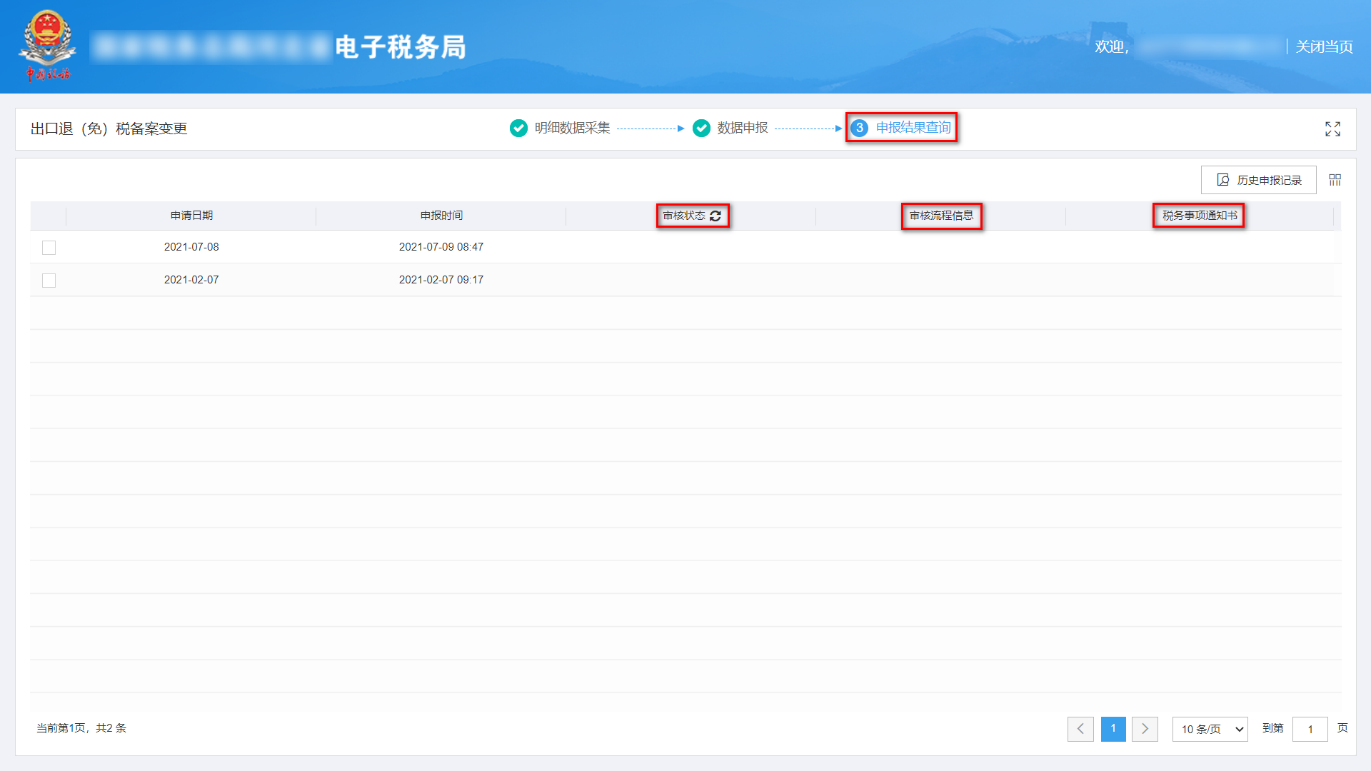Open the 历史申报记录 button
Viewport: 1371px width, 771px height.
click(1258, 178)
